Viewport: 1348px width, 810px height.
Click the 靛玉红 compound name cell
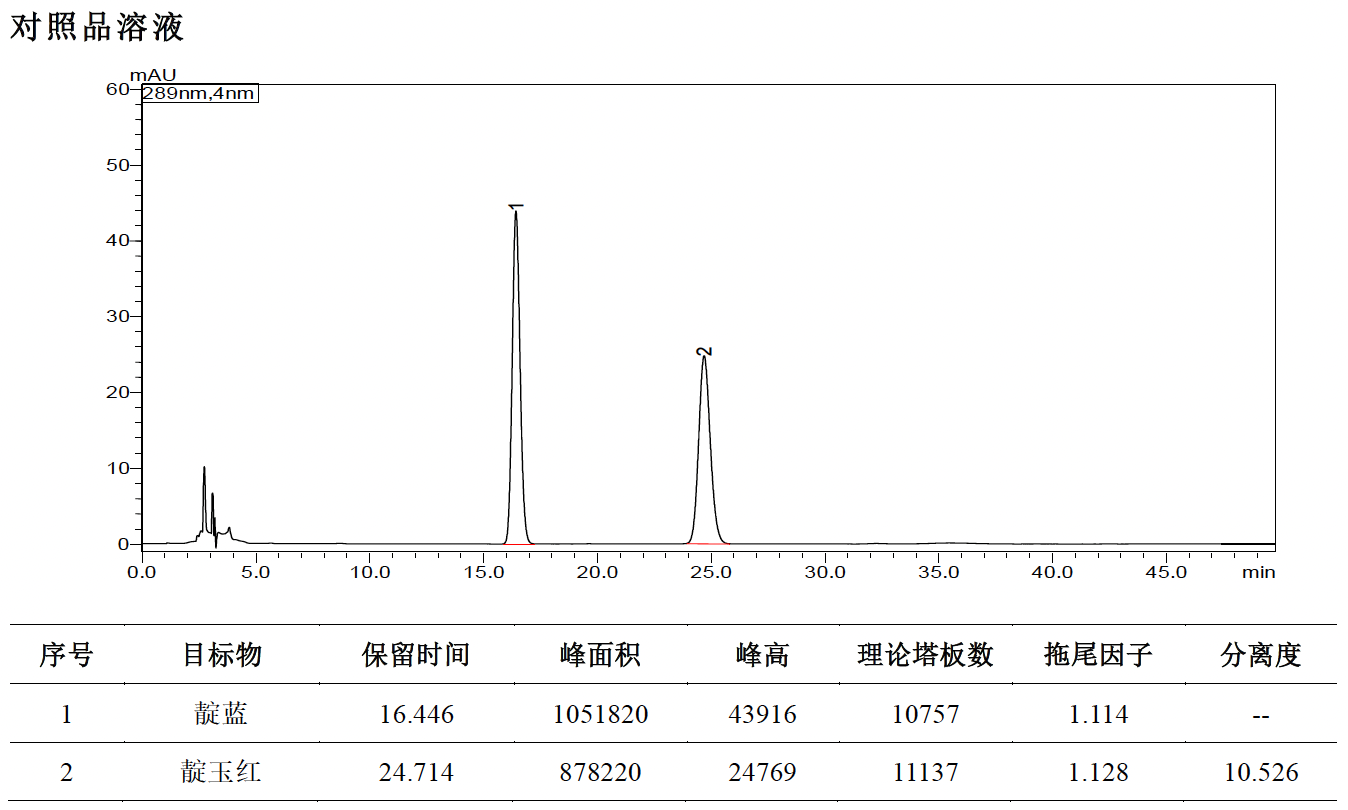point(221,772)
